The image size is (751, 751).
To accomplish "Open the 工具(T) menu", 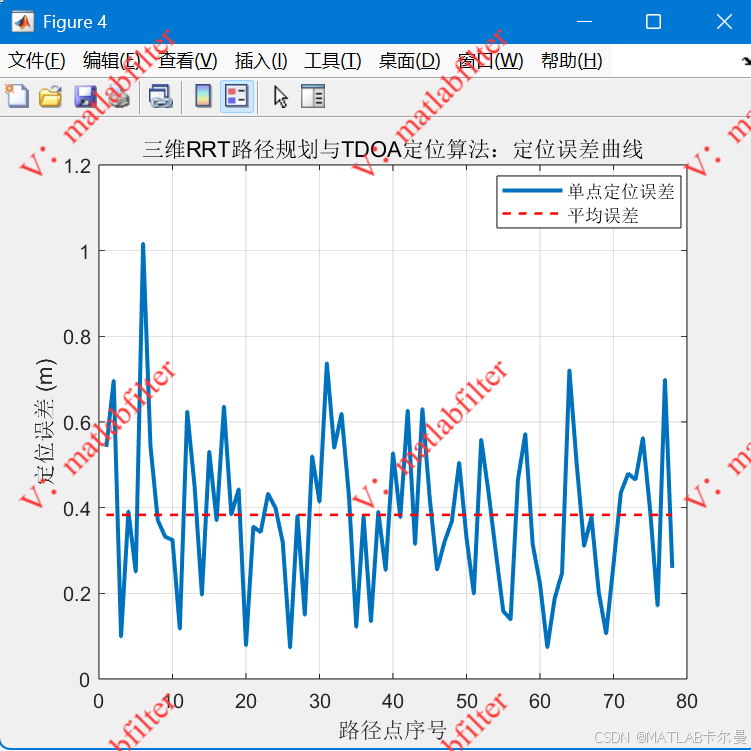I will (333, 61).
